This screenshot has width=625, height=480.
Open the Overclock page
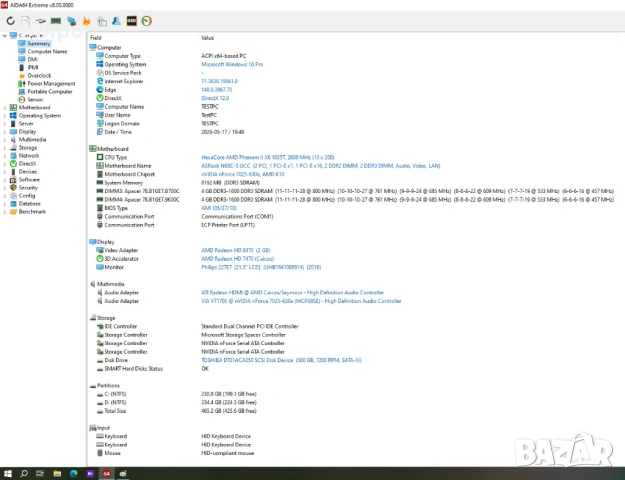pyautogui.click(x=39, y=75)
